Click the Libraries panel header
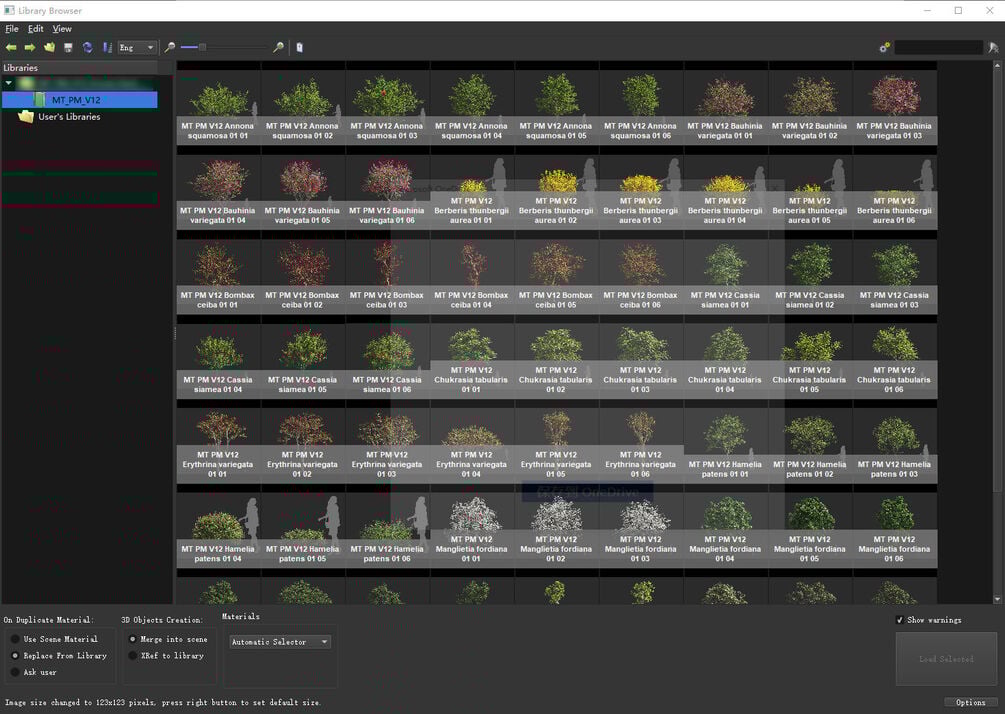The width and height of the screenshot is (1005, 714). [79, 67]
